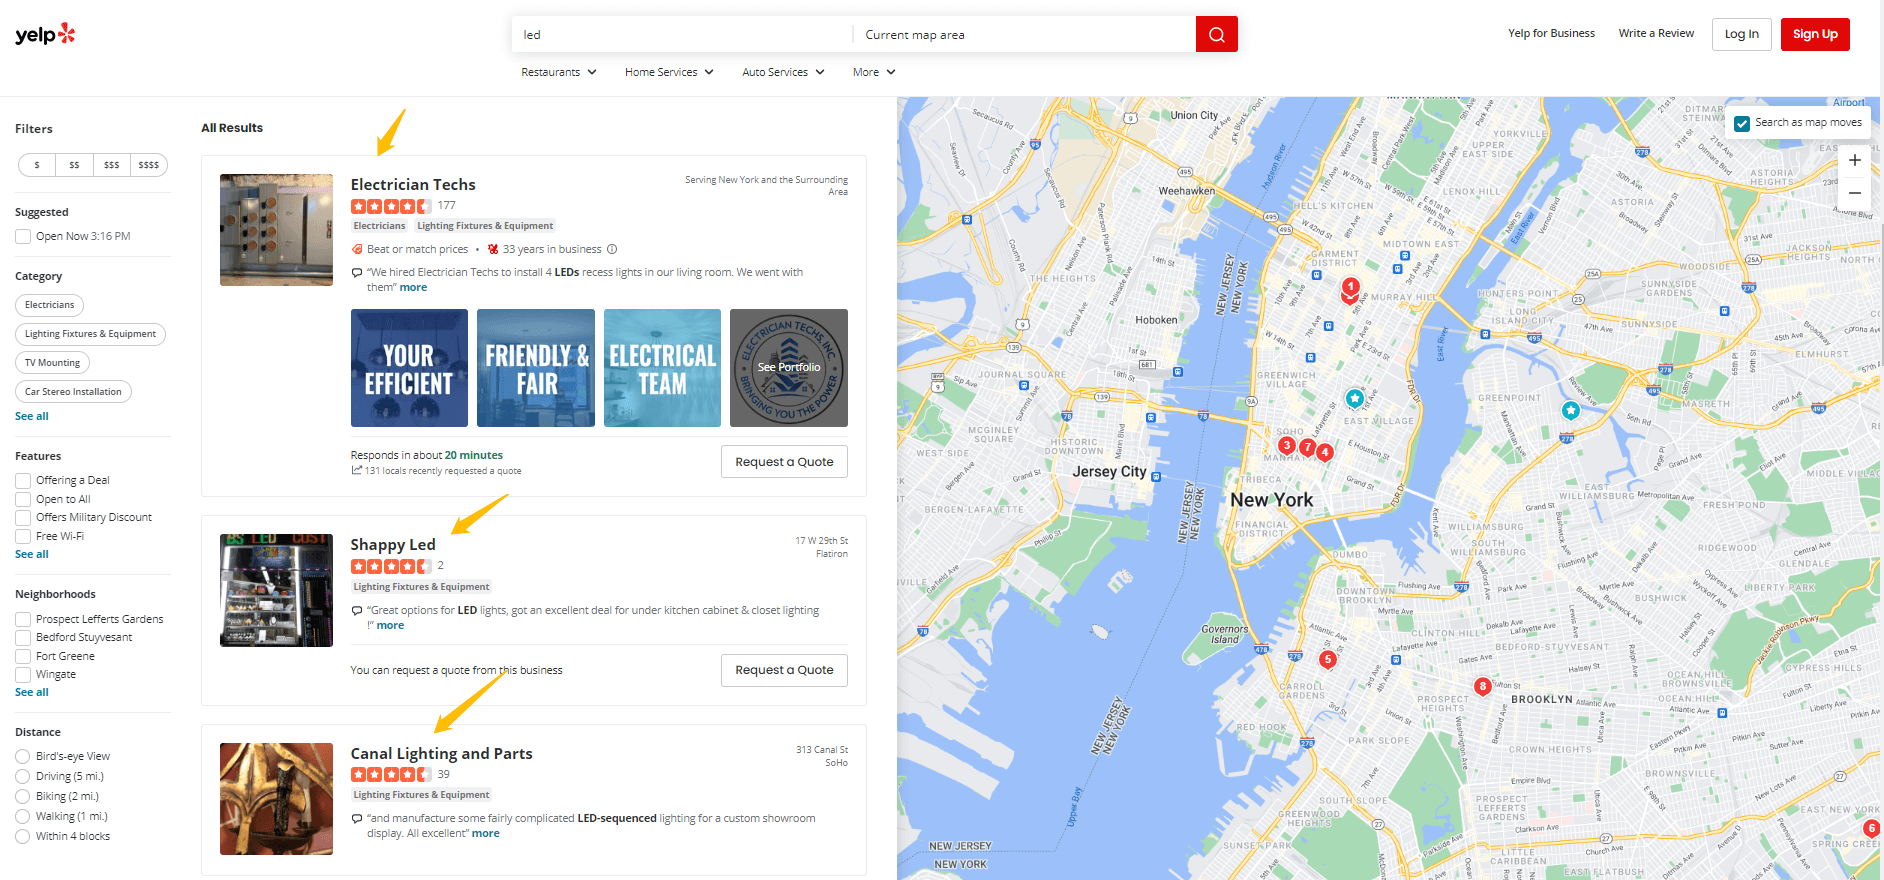The height and width of the screenshot is (880, 1884).
Task: Expand Auto Services dropdown menu
Action: [783, 72]
